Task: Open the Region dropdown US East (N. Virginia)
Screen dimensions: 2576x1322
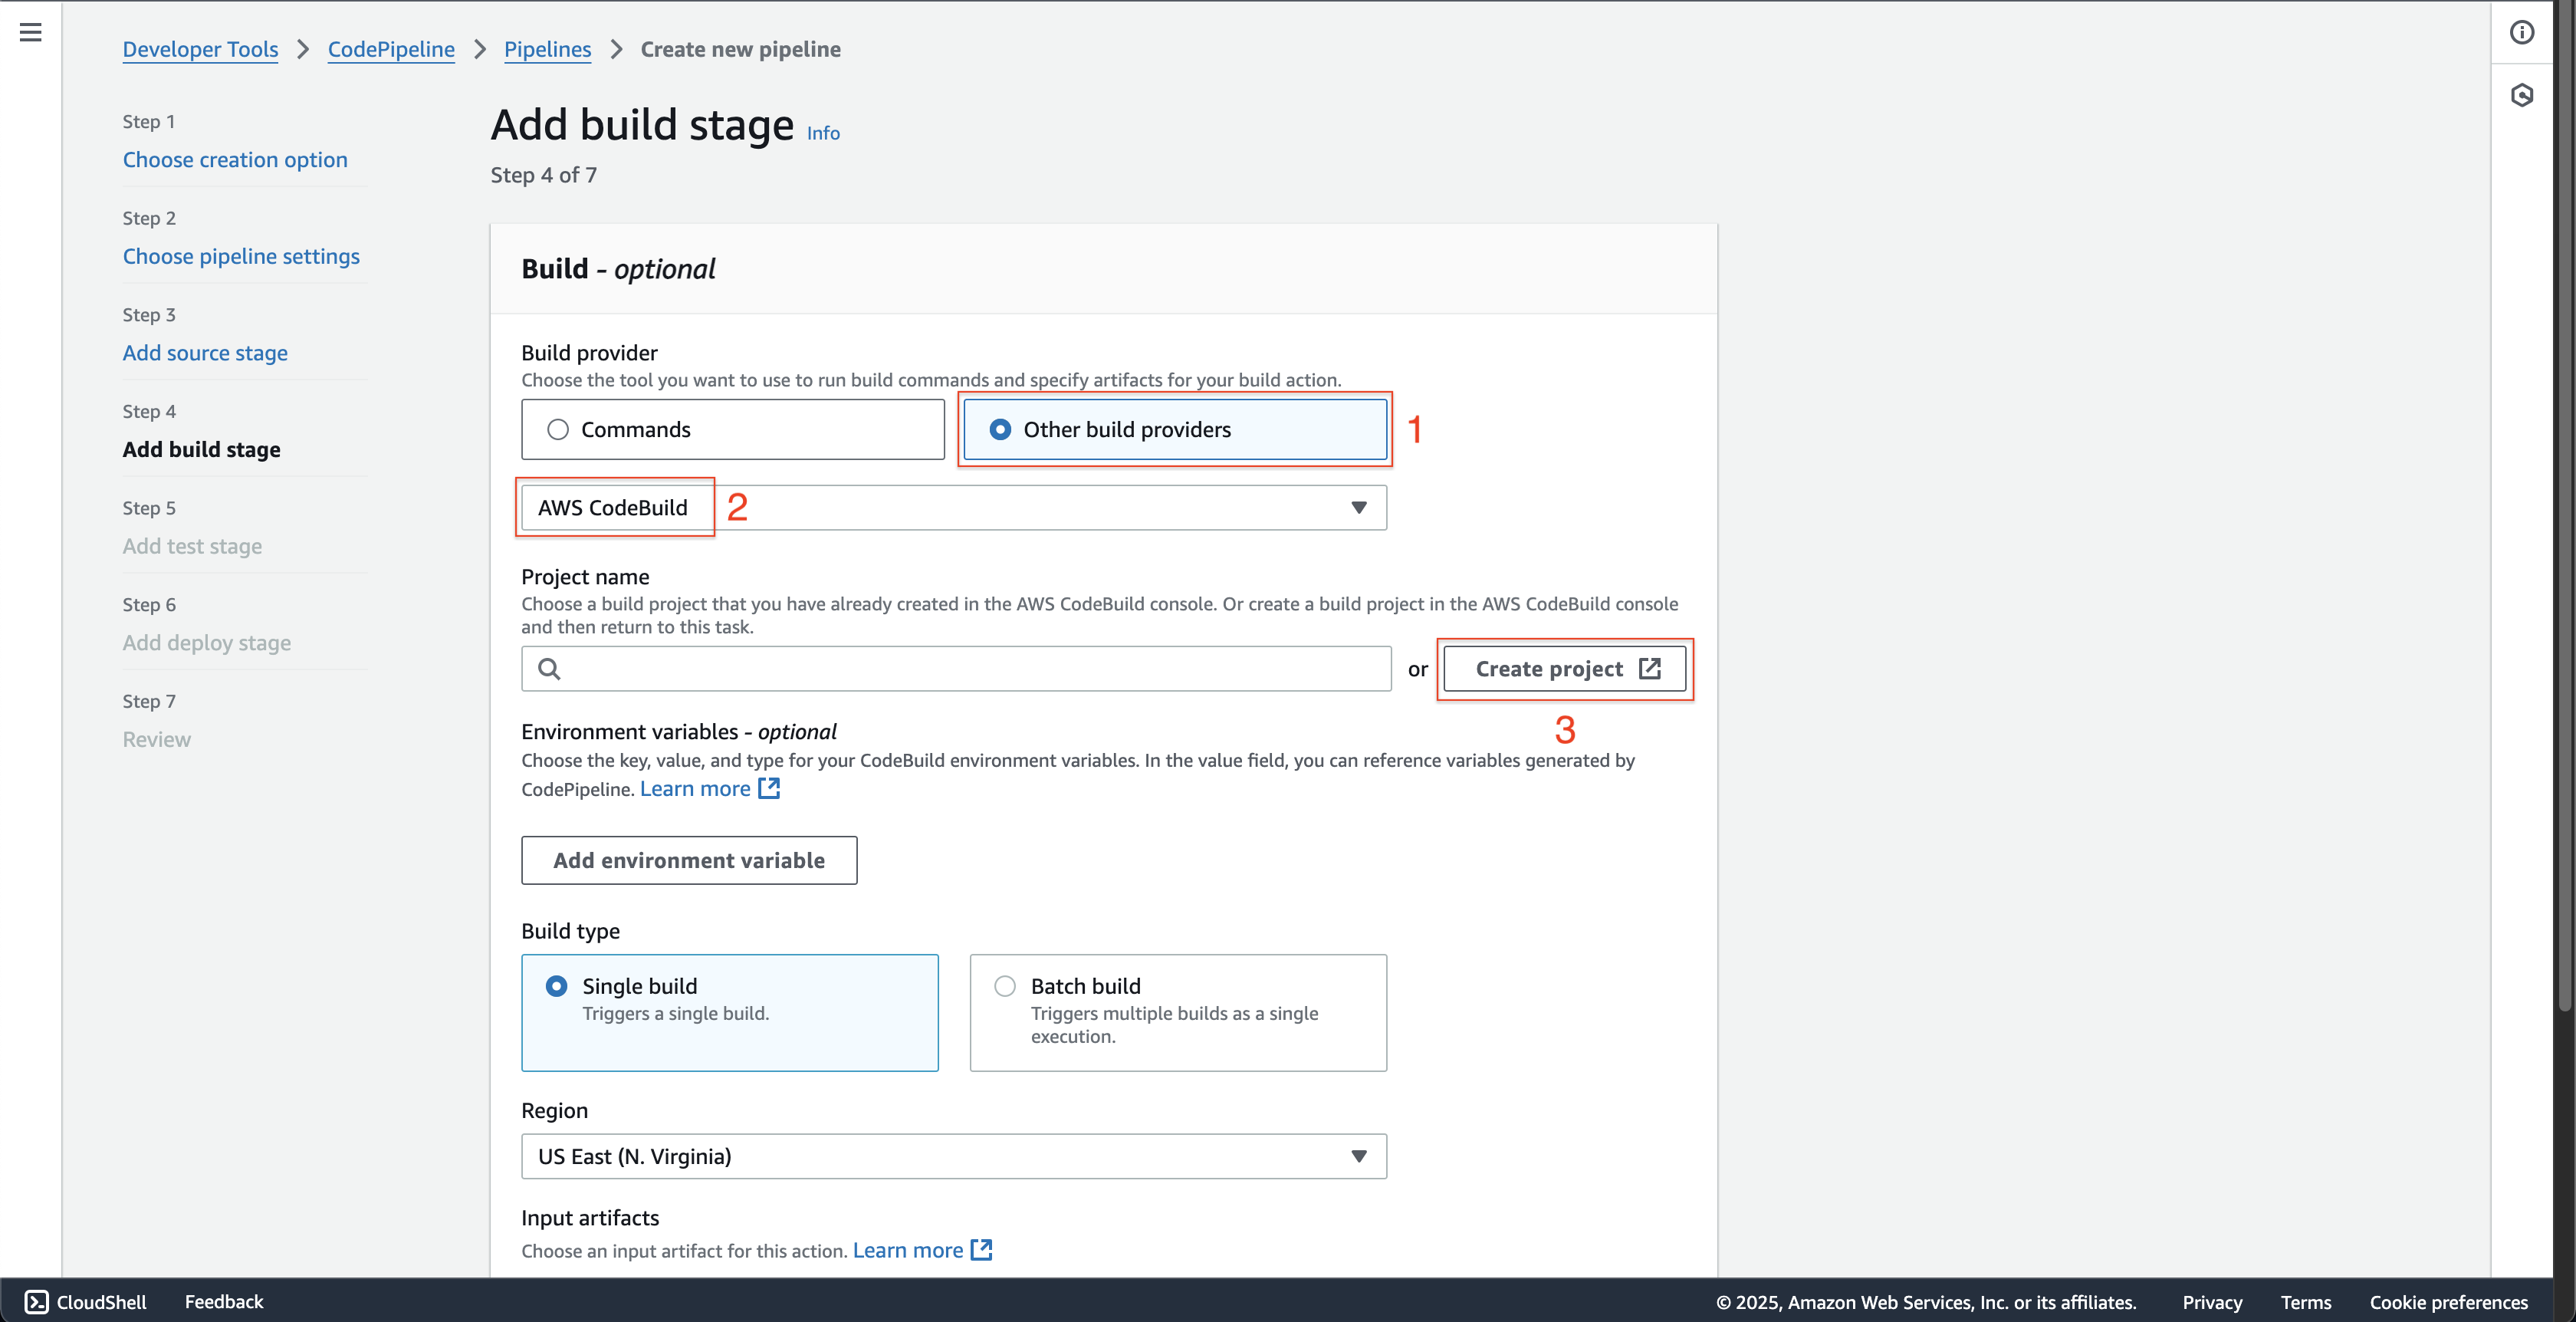Action: (x=954, y=1155)
